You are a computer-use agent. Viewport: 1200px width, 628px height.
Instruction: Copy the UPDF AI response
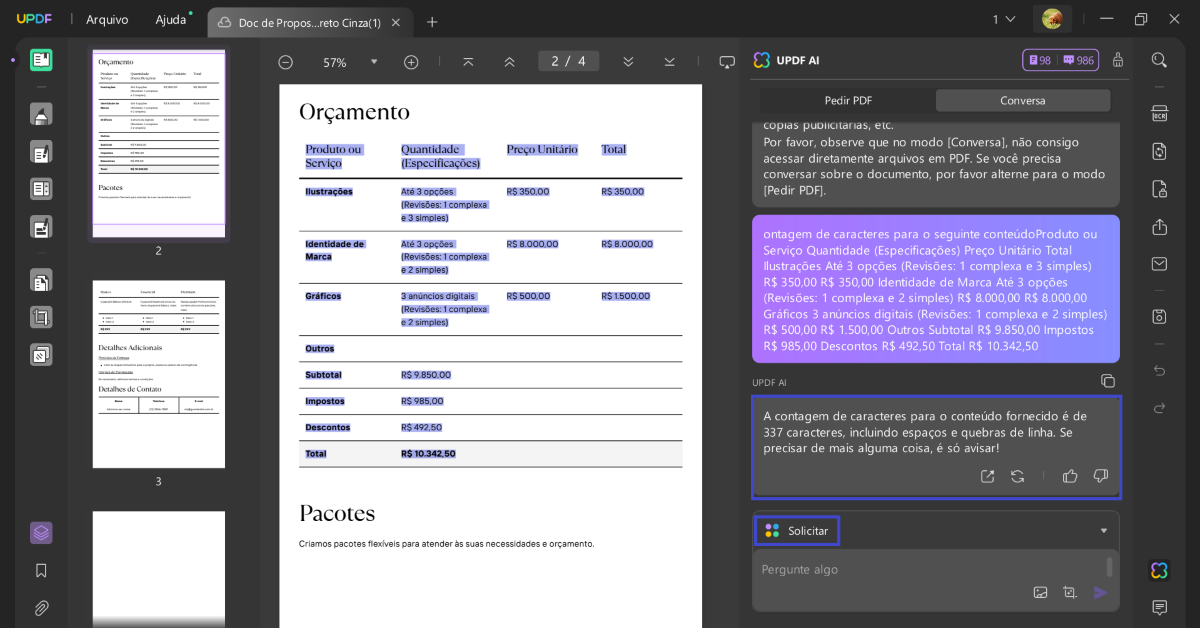click(x=1107, y=381)
